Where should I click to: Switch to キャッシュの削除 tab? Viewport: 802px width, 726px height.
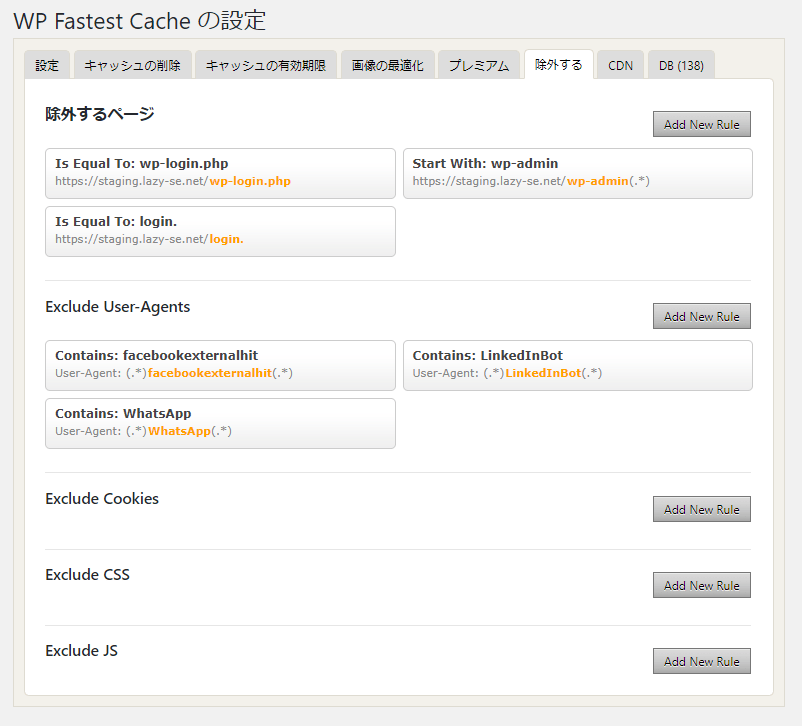(x=132, y=65)
